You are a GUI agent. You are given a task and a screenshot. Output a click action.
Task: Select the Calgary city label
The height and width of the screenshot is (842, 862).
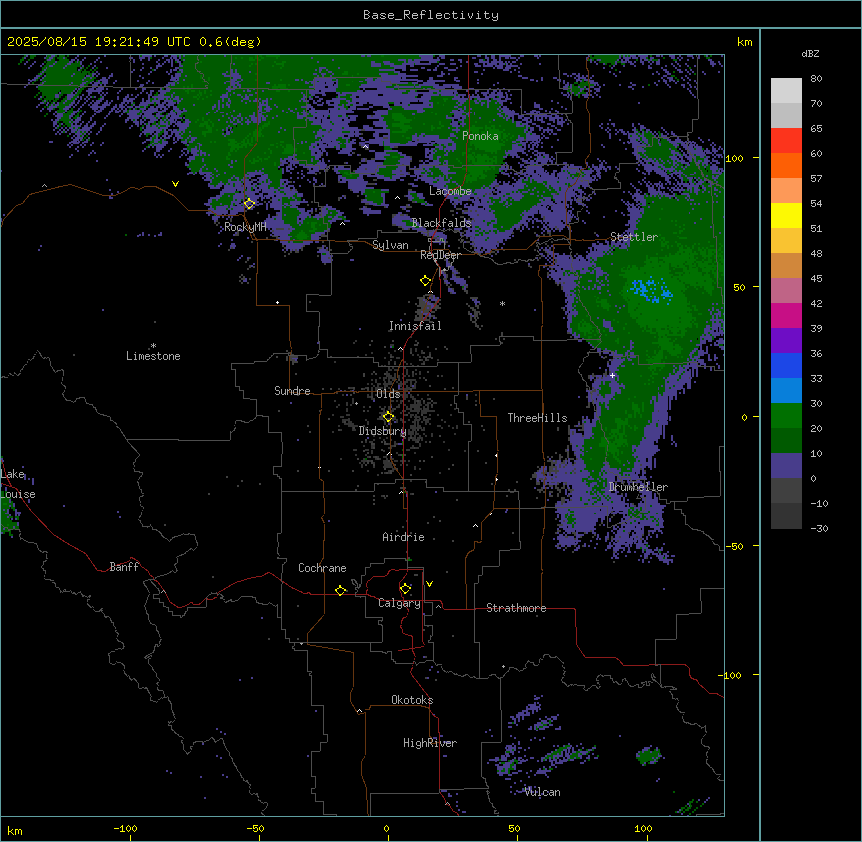tap(399, 603)
